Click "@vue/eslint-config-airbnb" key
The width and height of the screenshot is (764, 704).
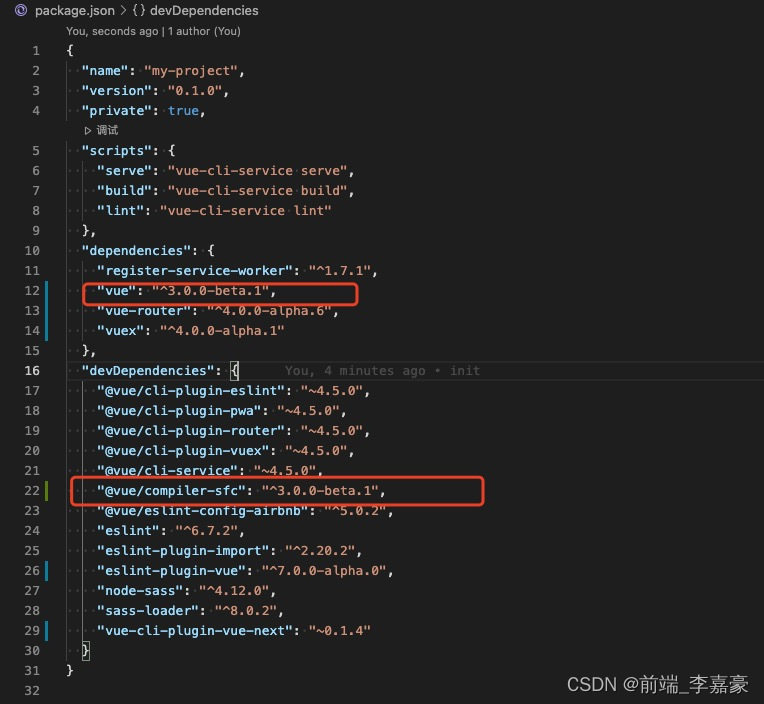(x=203, y=511)
